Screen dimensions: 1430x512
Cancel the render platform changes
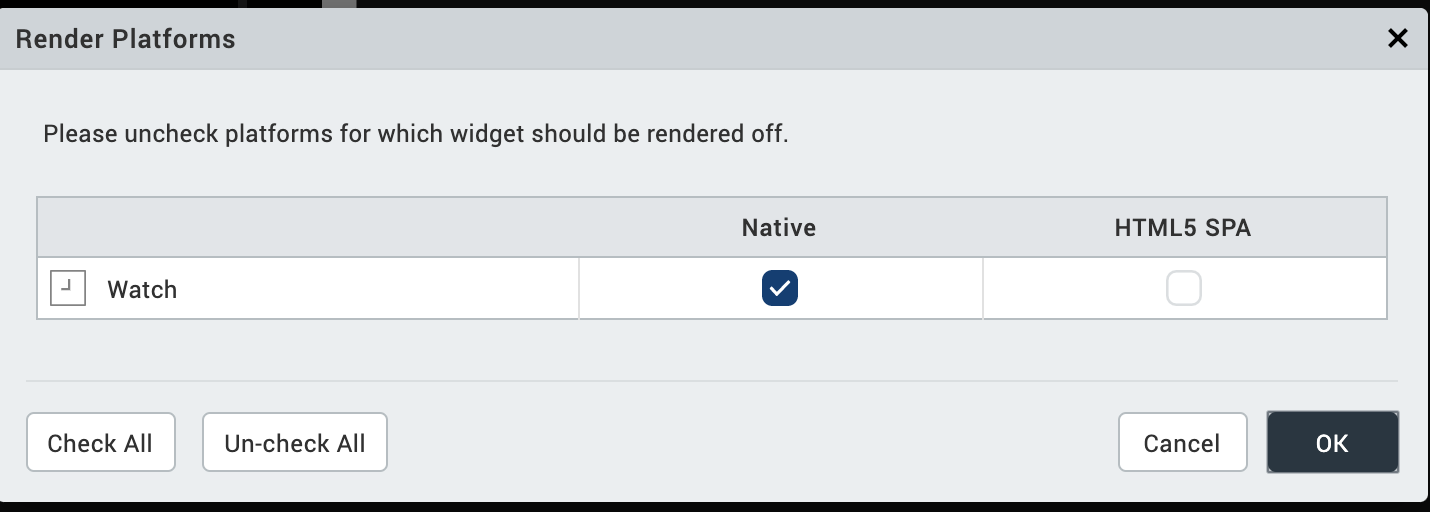coord(1182,442)
